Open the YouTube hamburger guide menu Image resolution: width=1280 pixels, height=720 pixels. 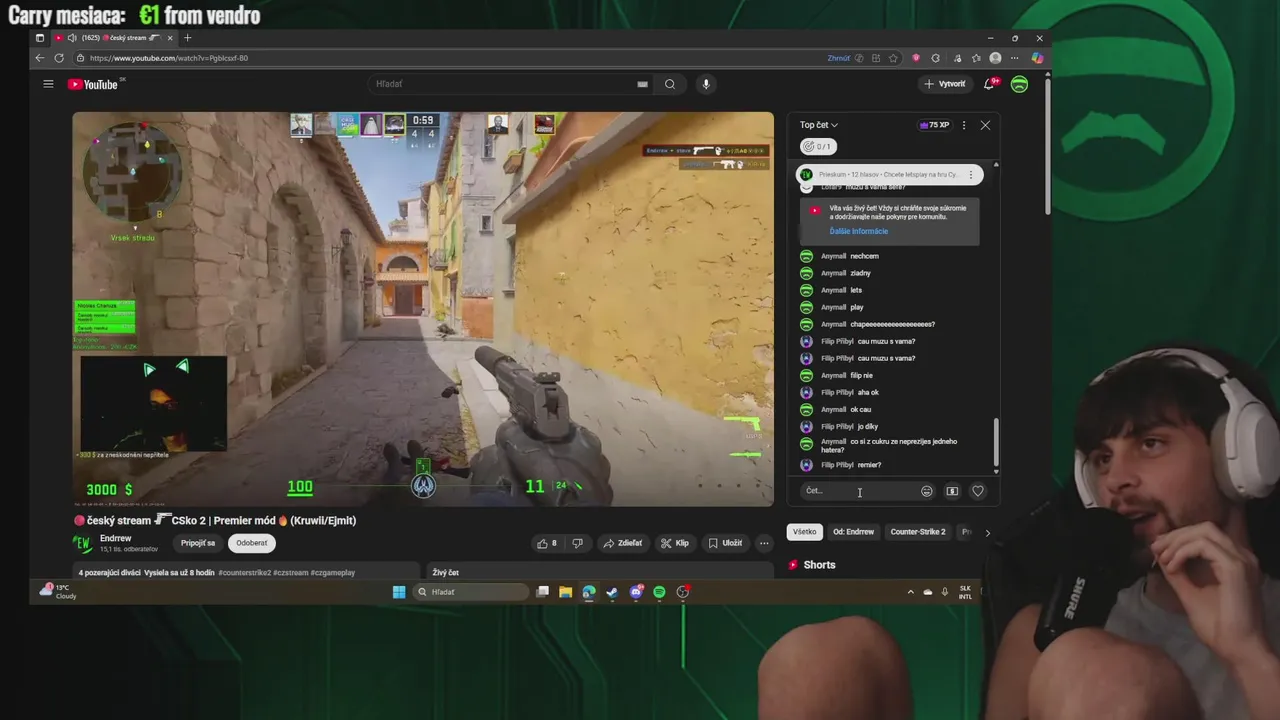48,84
